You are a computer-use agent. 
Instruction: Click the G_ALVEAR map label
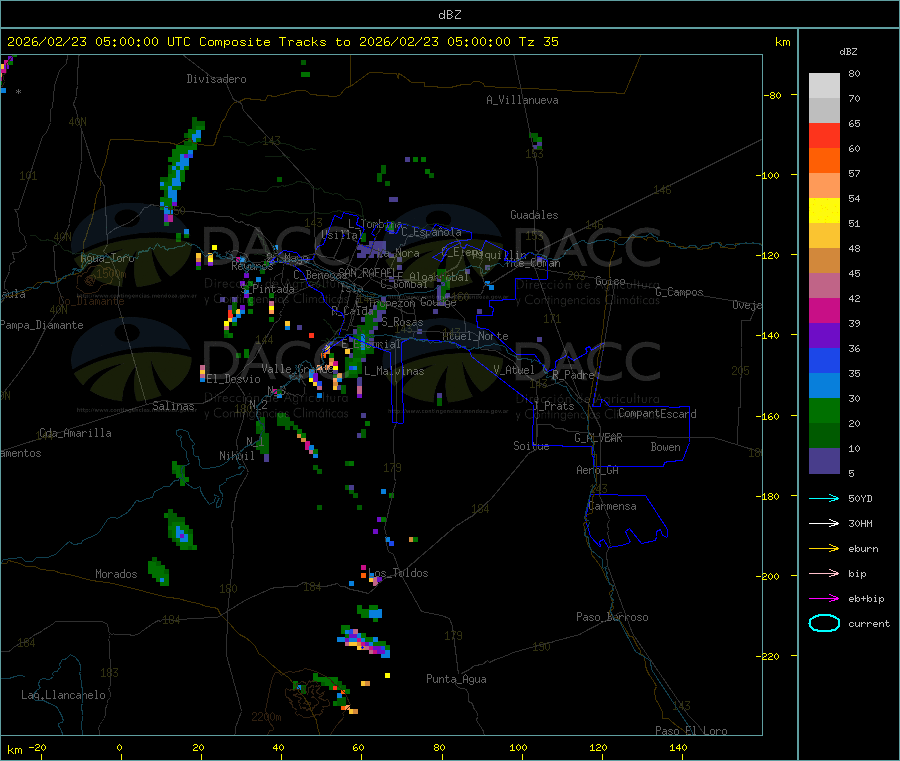[598, 438]
